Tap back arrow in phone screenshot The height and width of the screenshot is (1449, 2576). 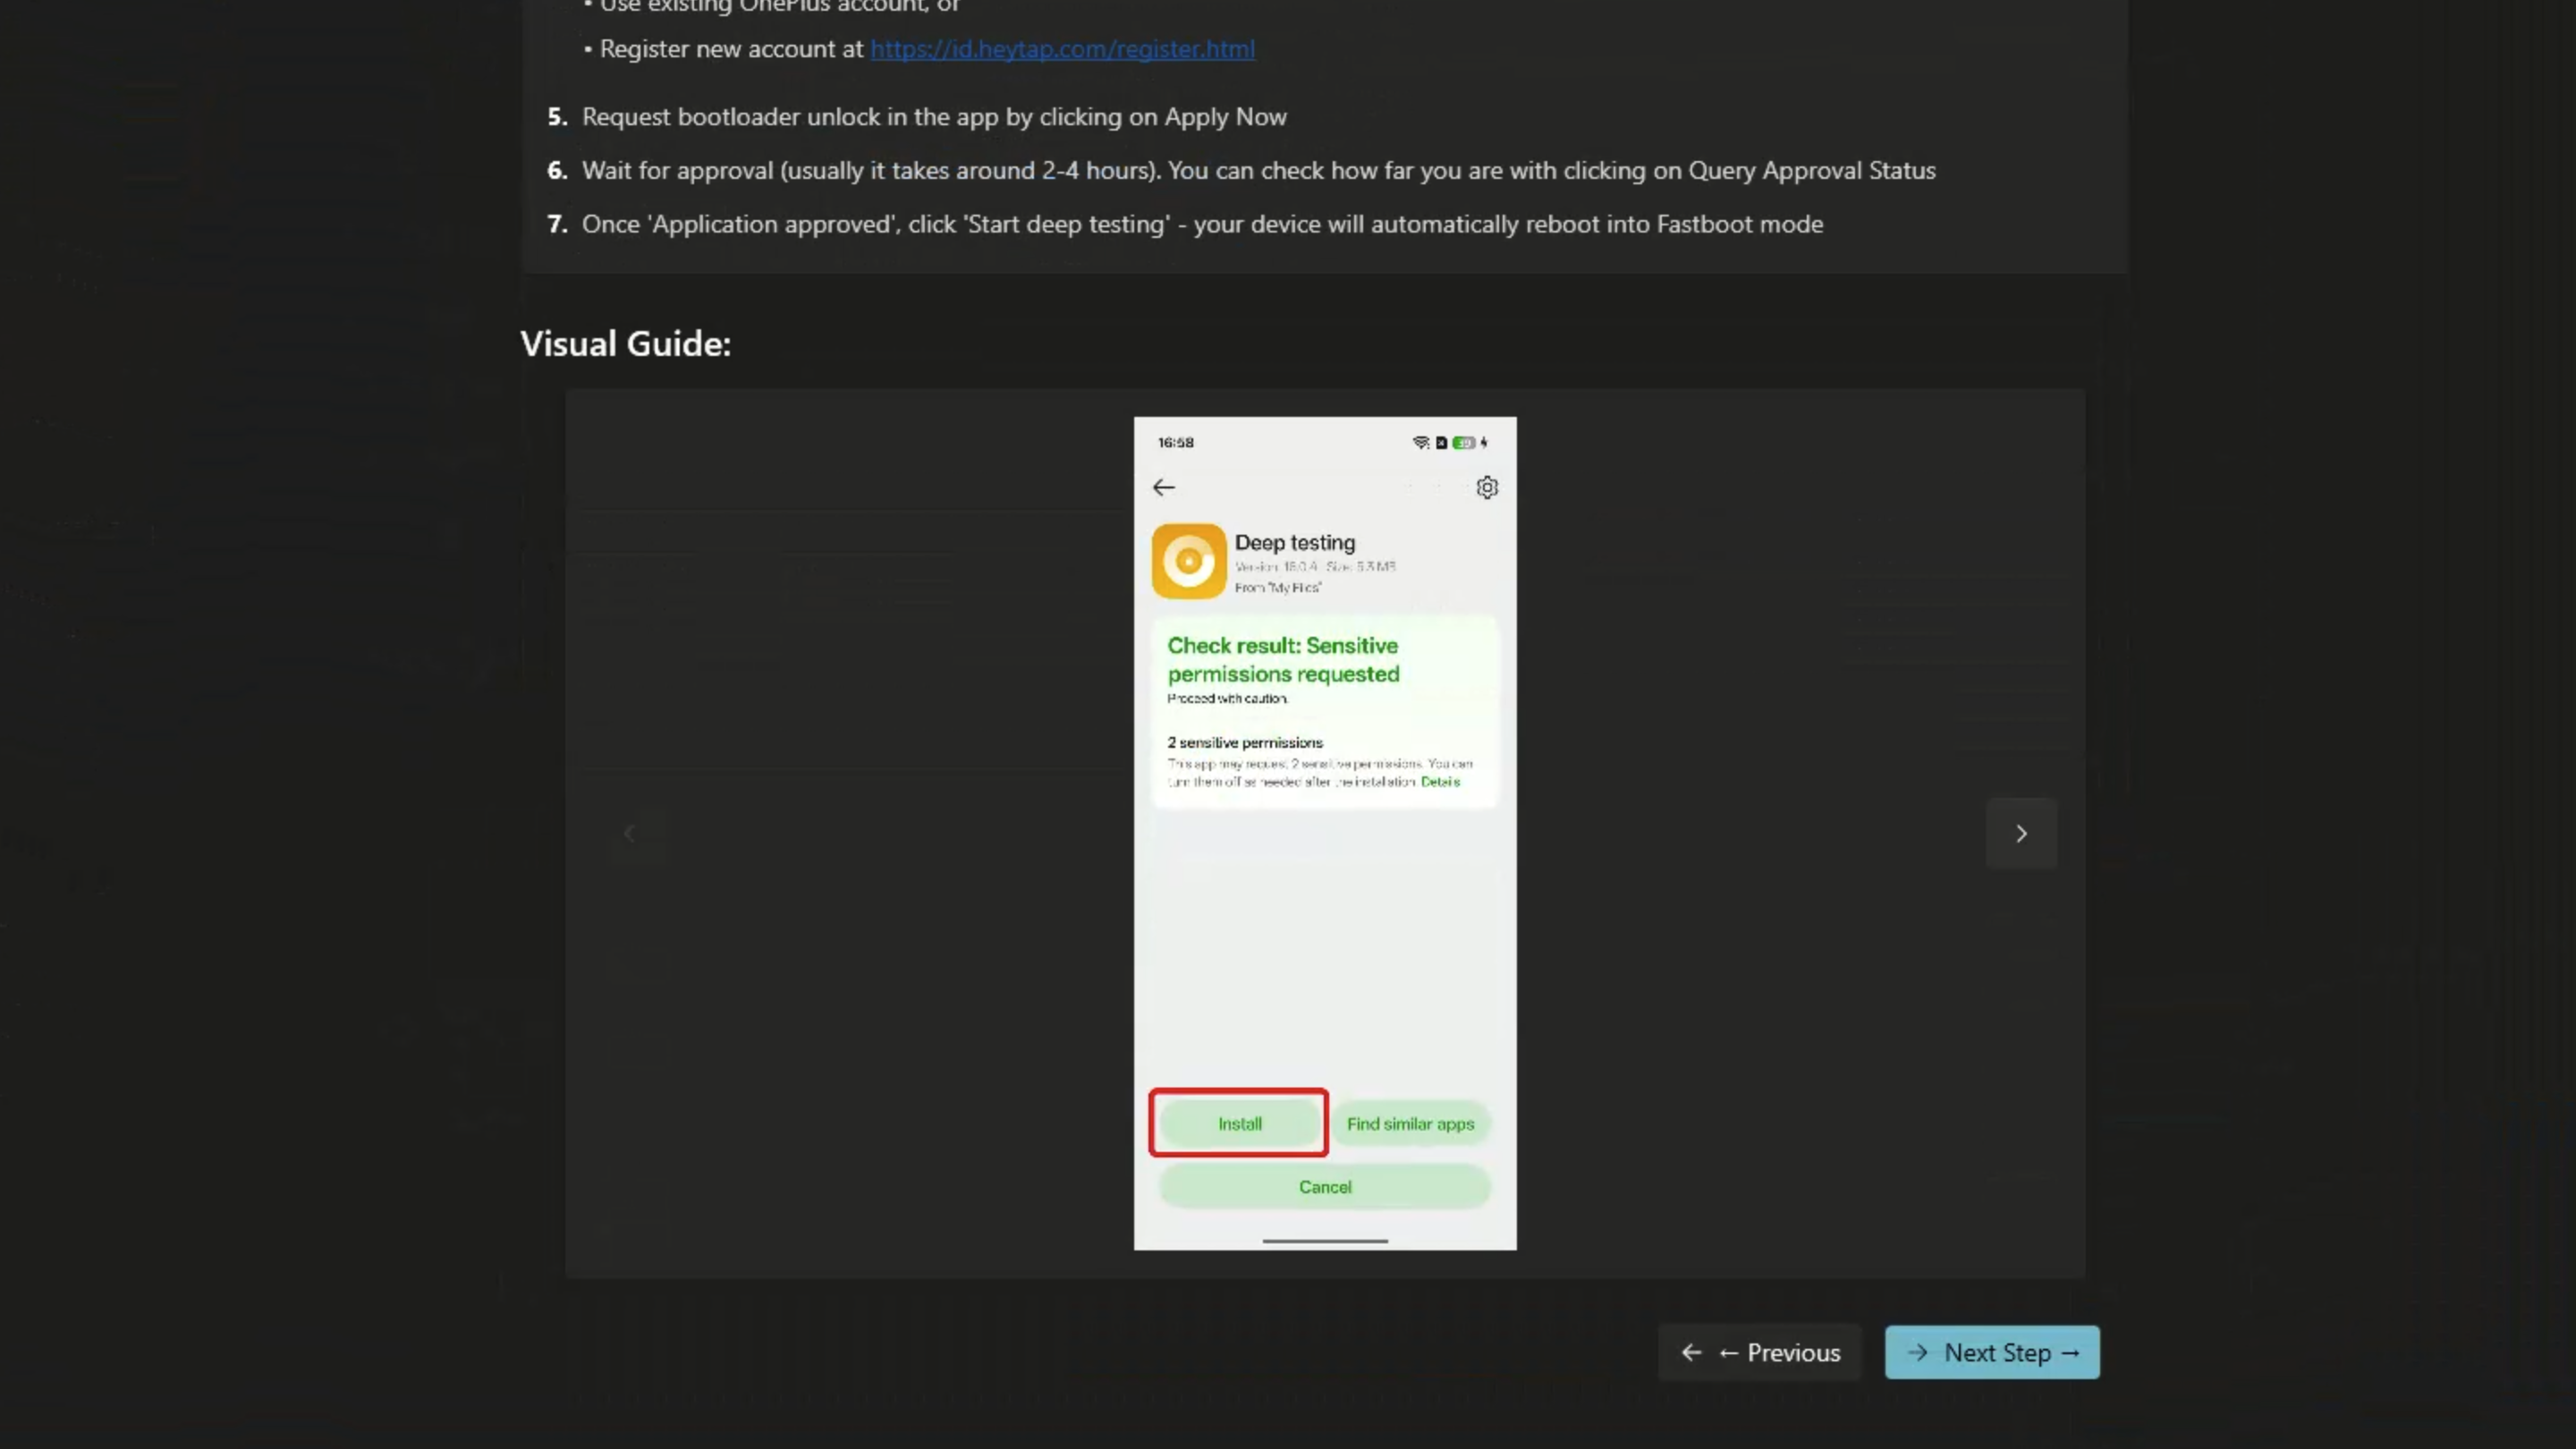click(x=1163, y=487)
